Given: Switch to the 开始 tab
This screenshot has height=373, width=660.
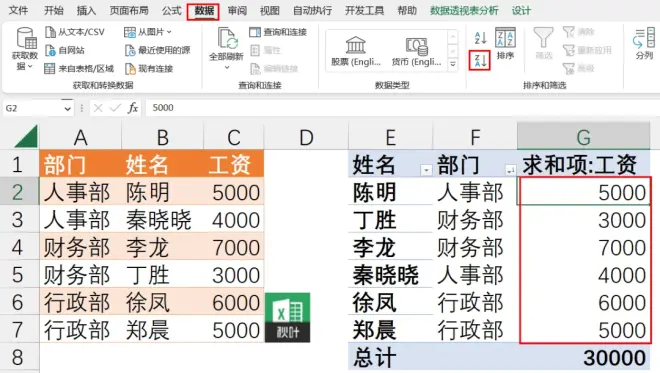Looking at the screenshot, I should tap(54, 11).
